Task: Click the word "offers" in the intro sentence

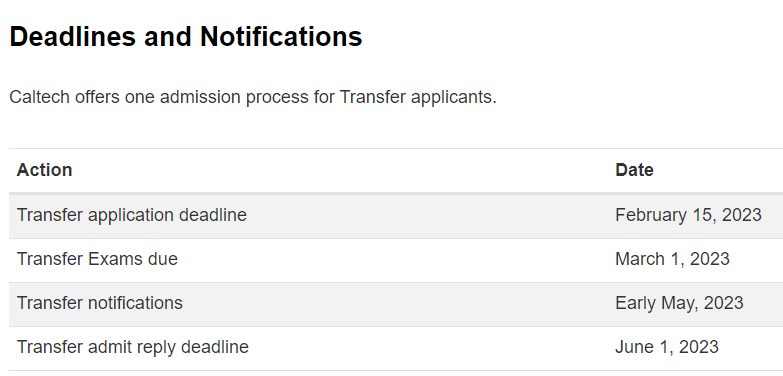Action: [97, 97]
